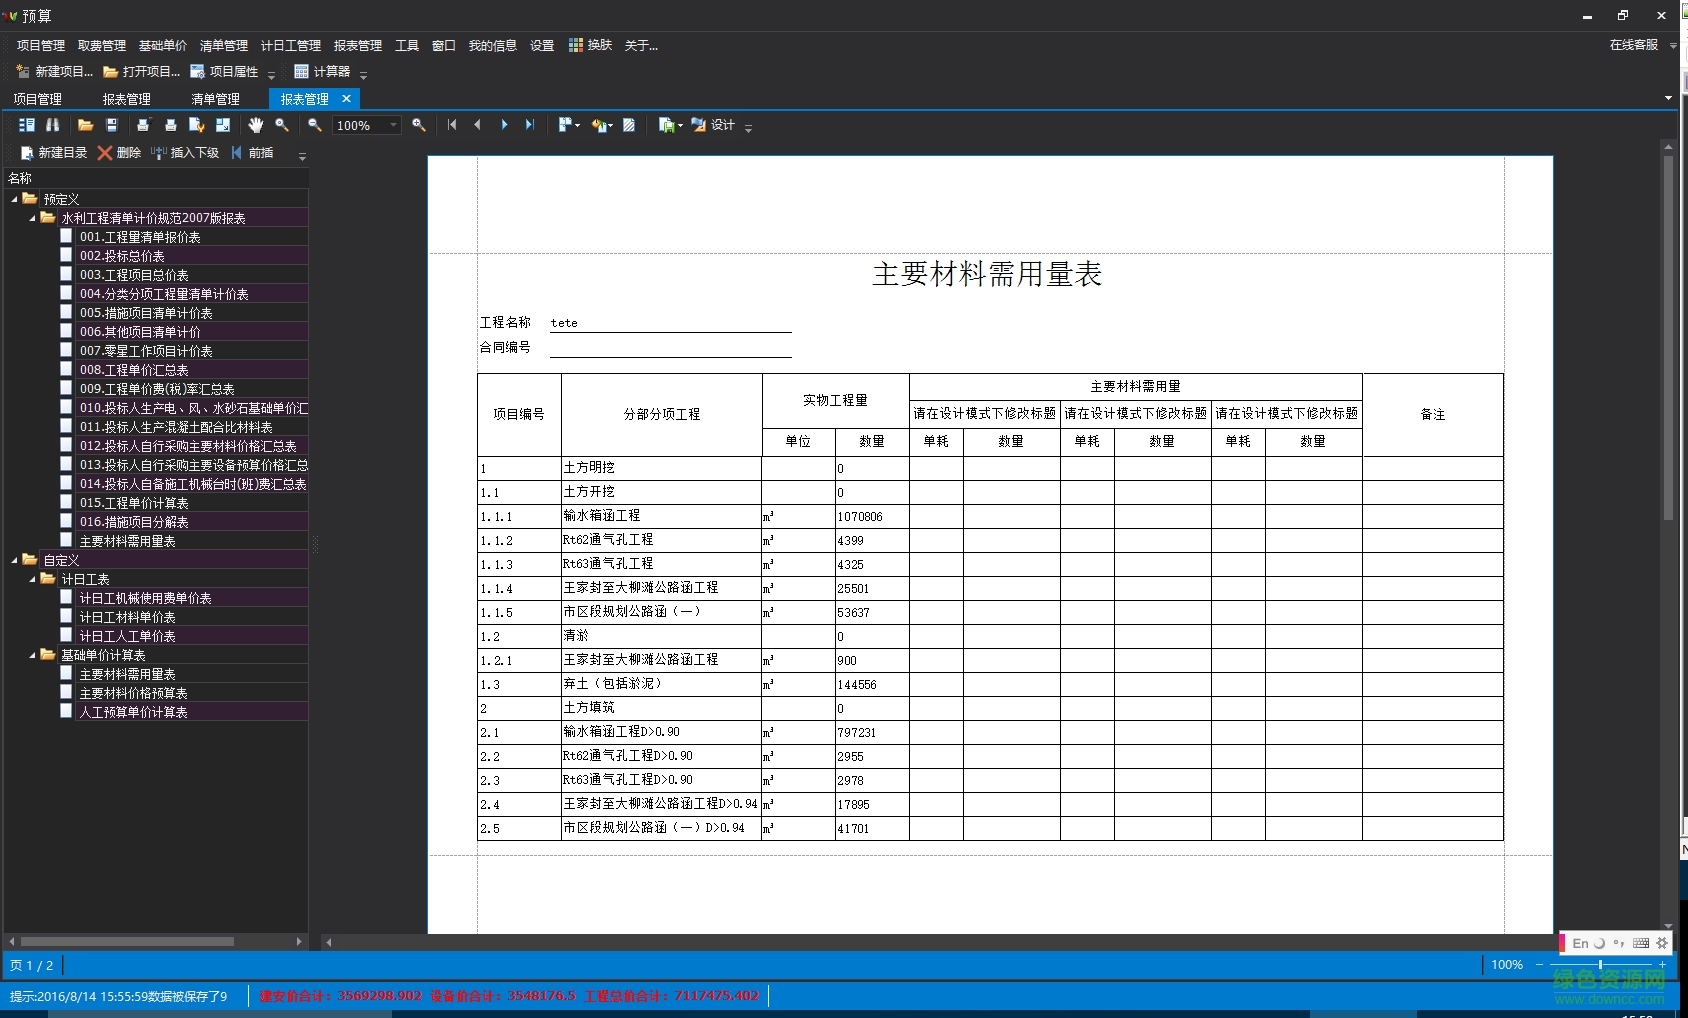Viewport: 1688px width, 1018px height.
Task: Open the calculator (计算器) tool
Action: click(322, 72)
